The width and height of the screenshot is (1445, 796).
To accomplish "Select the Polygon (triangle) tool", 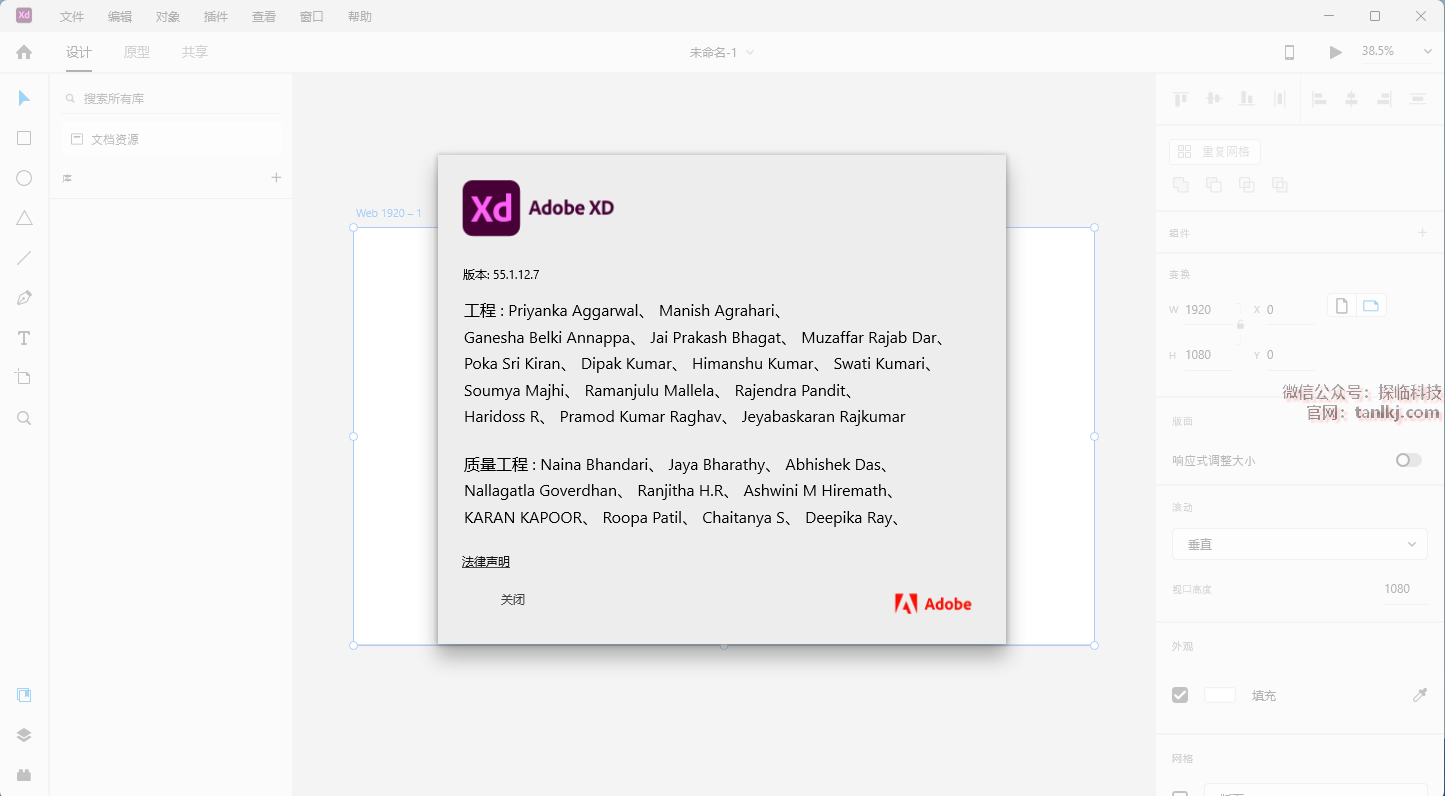I will pyautogui.click(x=24, y=218).
